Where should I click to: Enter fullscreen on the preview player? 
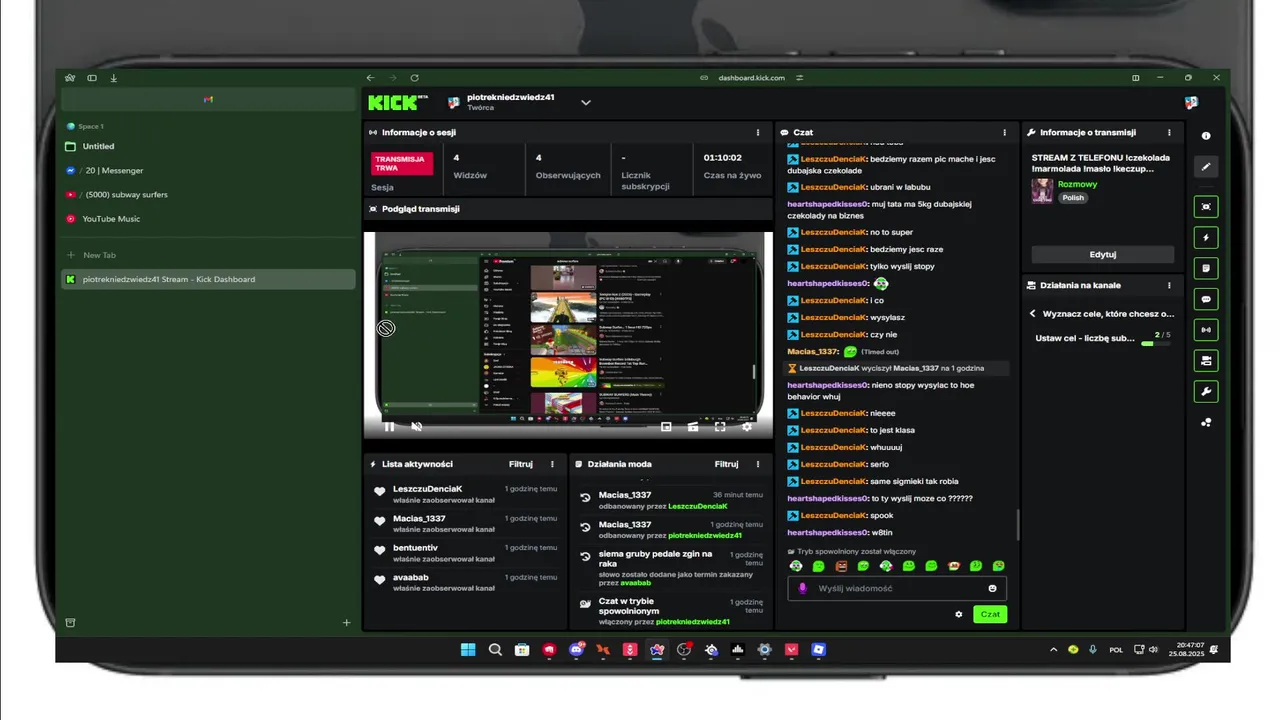pos(720,426)
